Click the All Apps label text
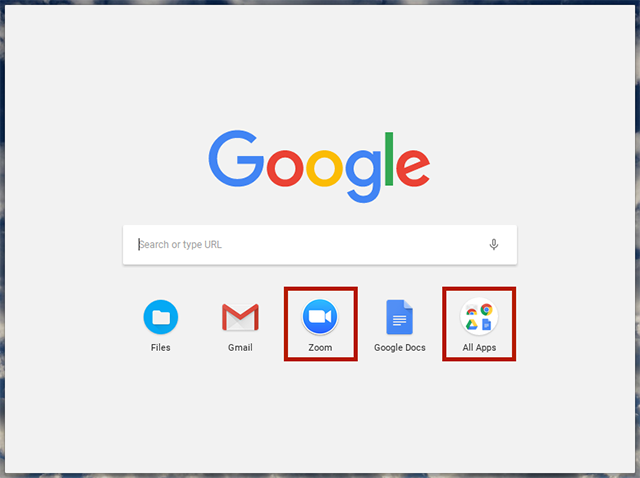The width and height of the screenshot is (640, 478). pyautogui.click(x=479, y=348)
